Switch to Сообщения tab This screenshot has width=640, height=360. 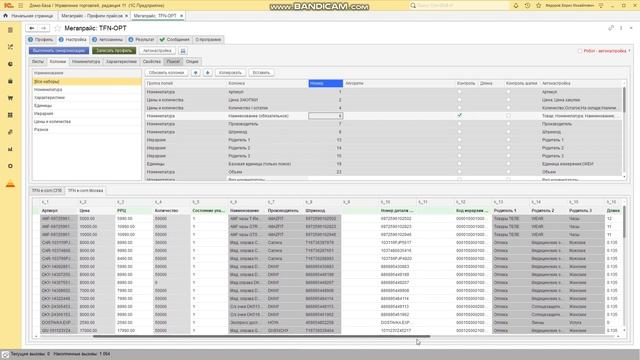(174, 40)
